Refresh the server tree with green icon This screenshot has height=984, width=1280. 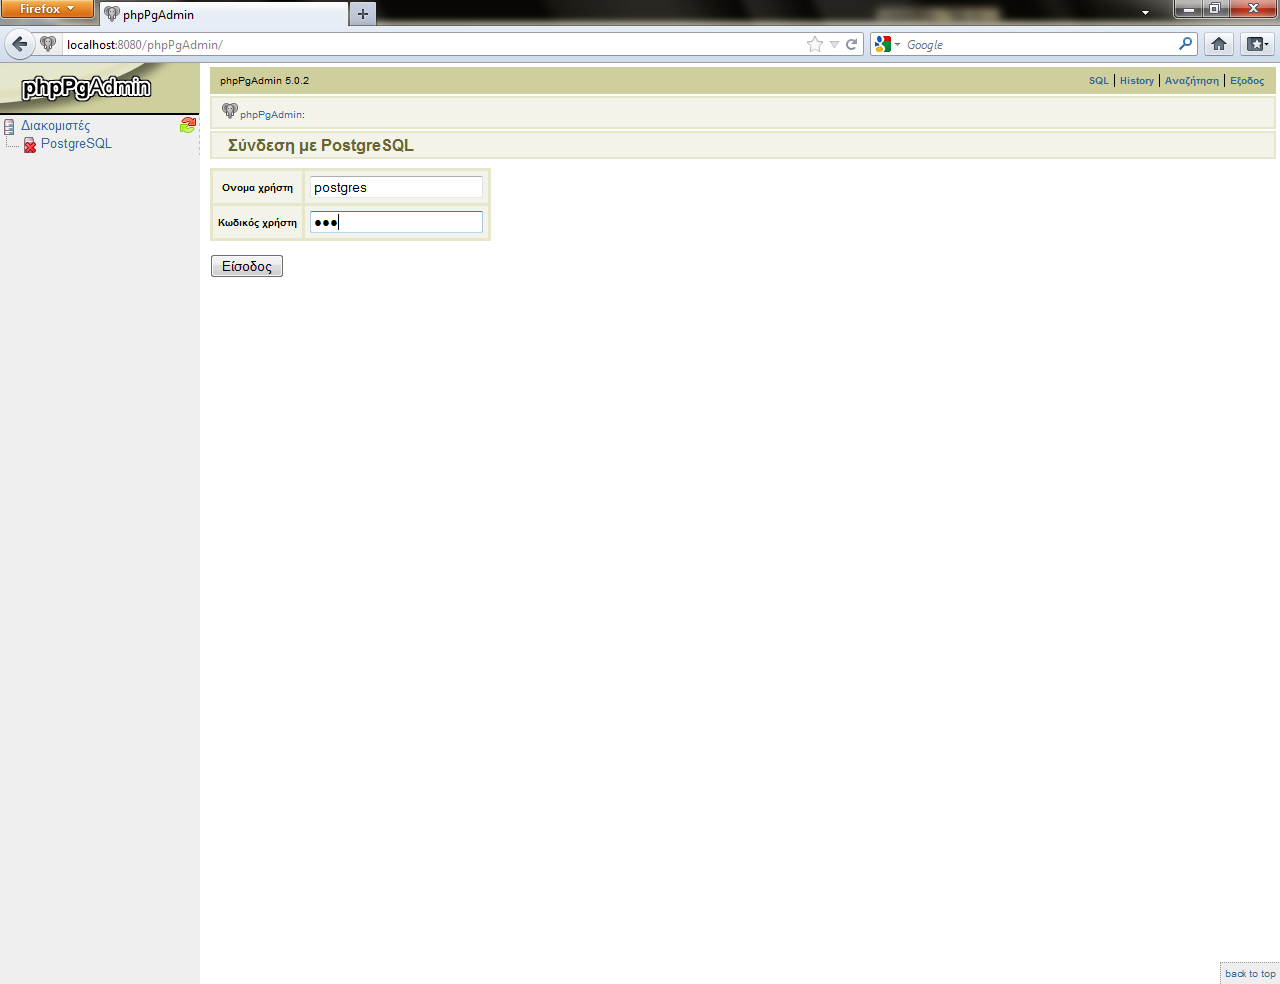187,125
